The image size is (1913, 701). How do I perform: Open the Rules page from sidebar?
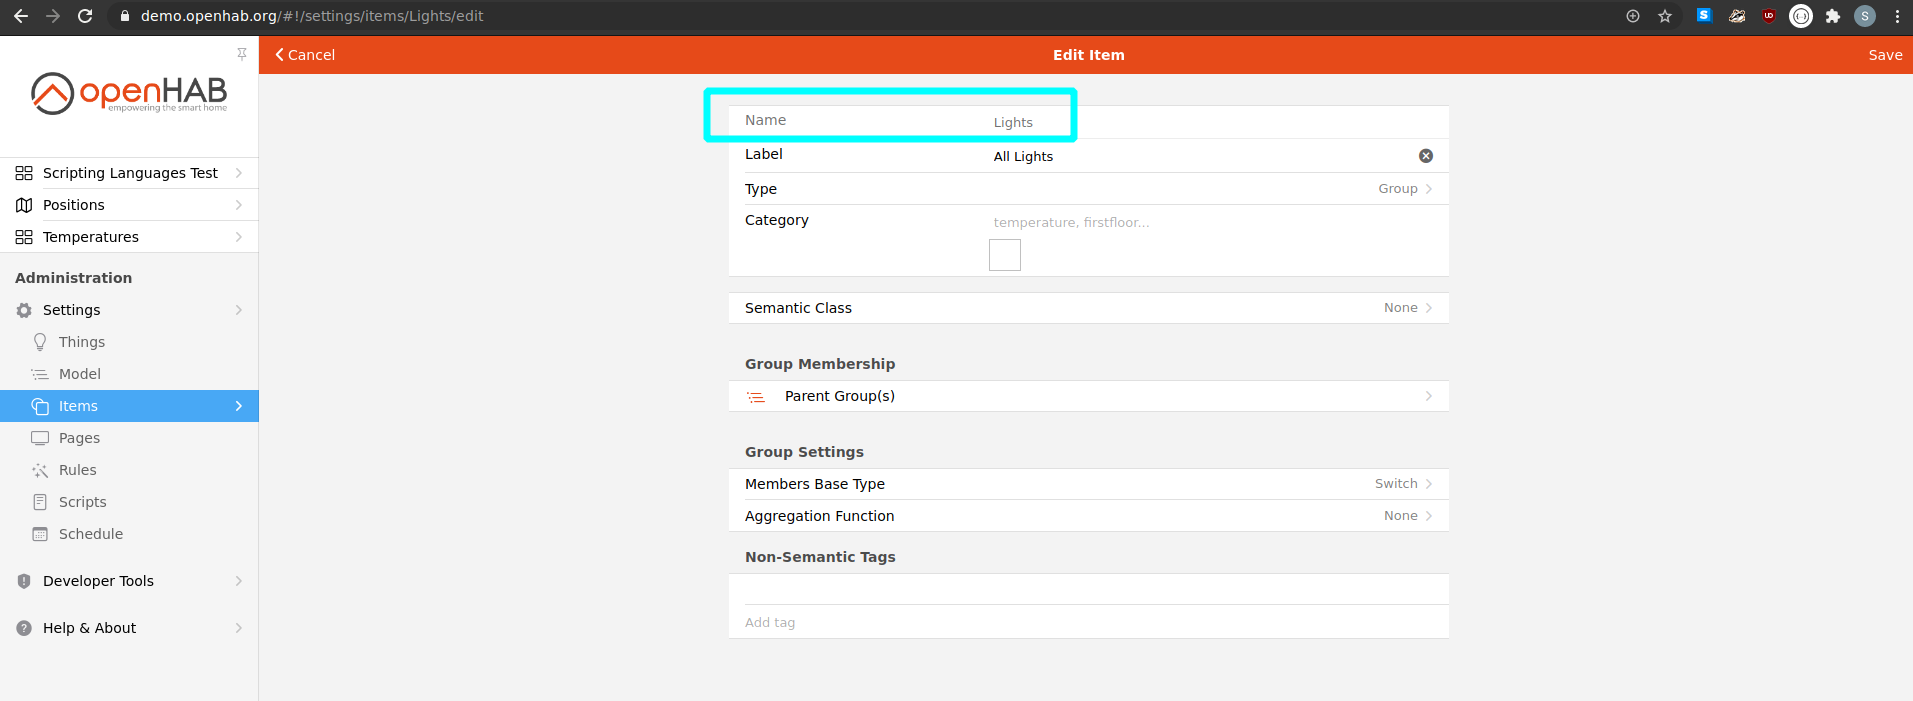tap(78, 470)
